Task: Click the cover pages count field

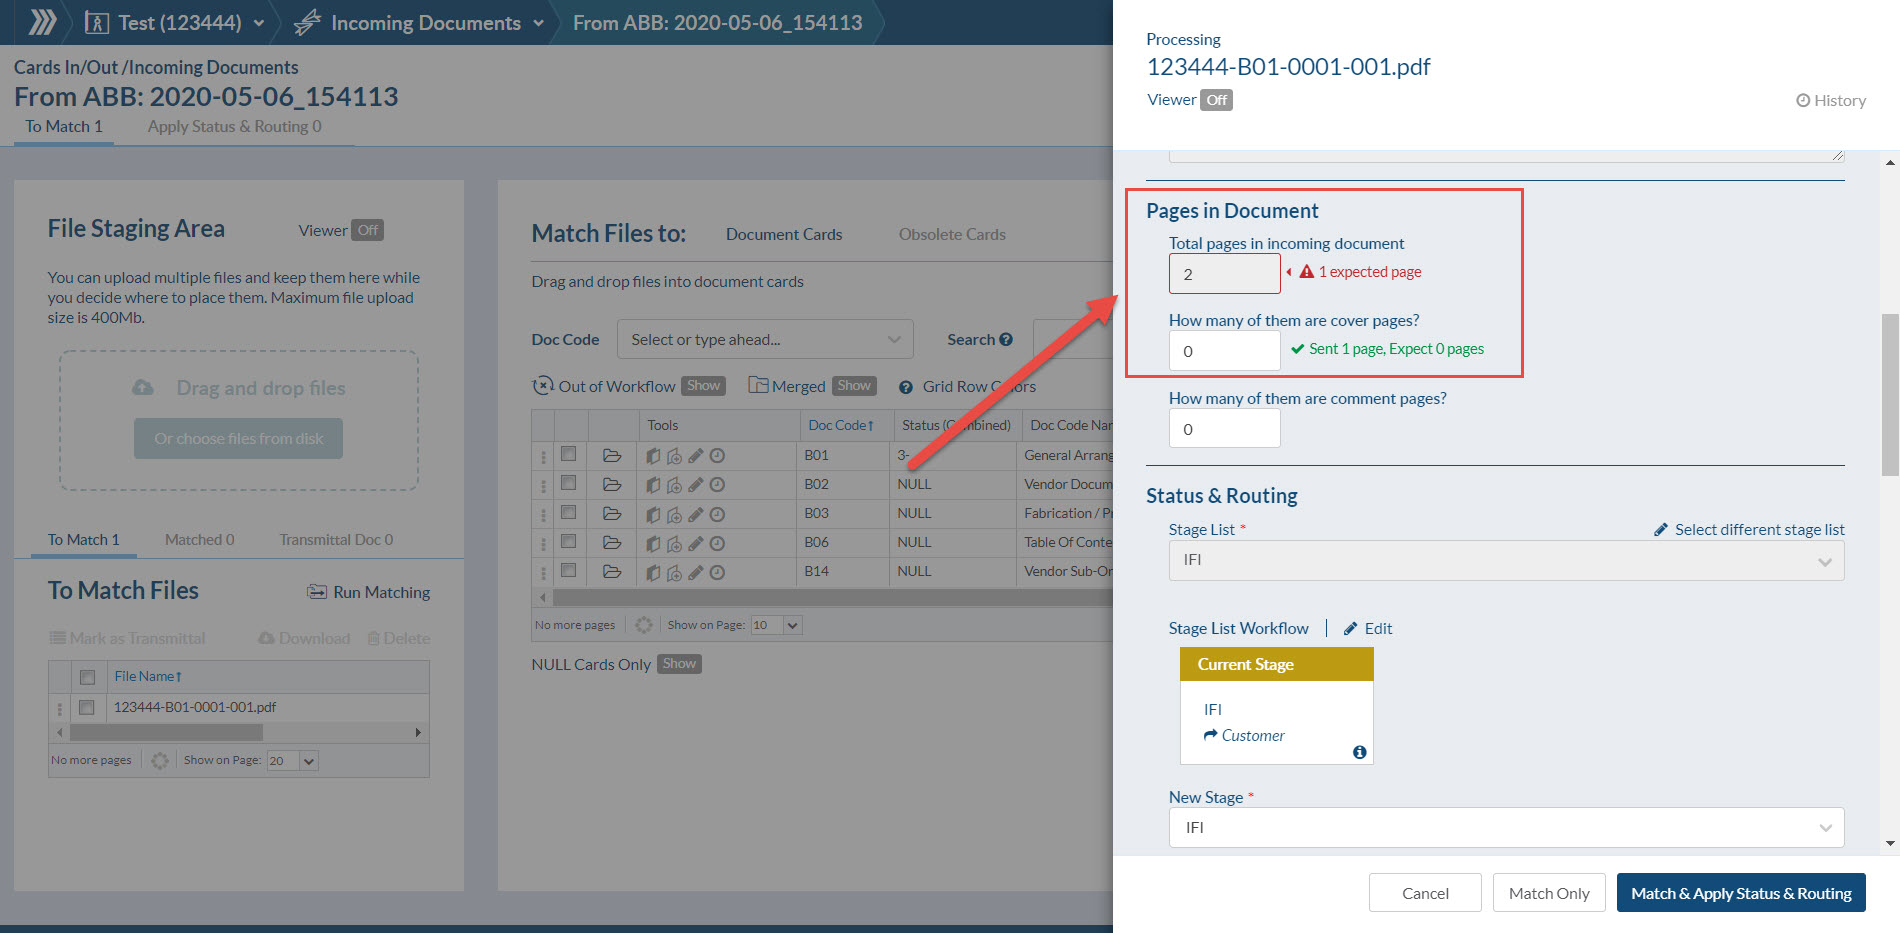Action: (1224, 351)
